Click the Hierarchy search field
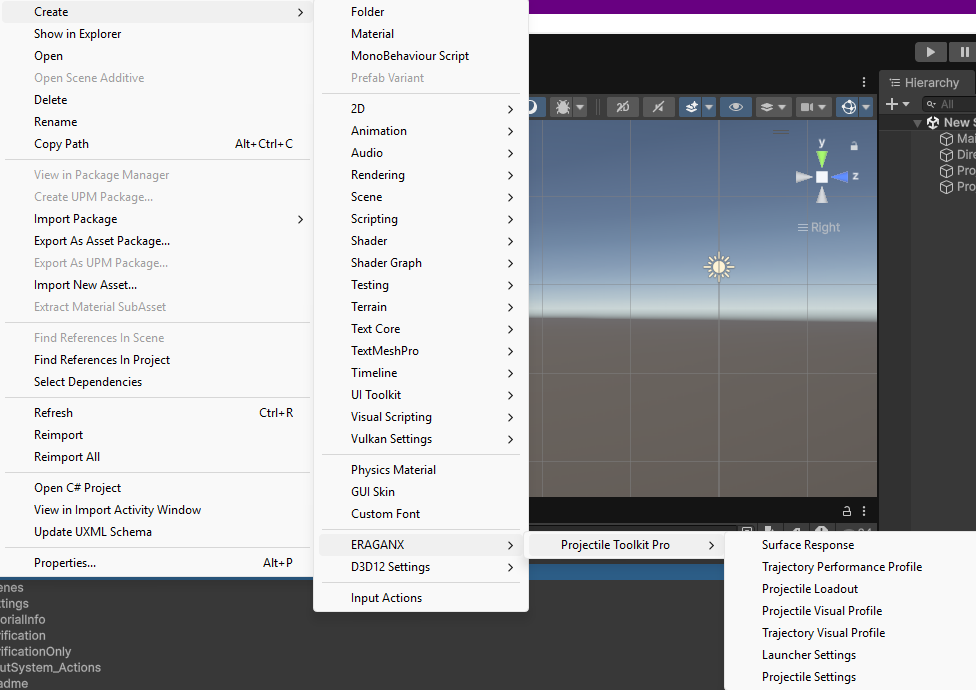976x690 pixels. click(949, 104)
